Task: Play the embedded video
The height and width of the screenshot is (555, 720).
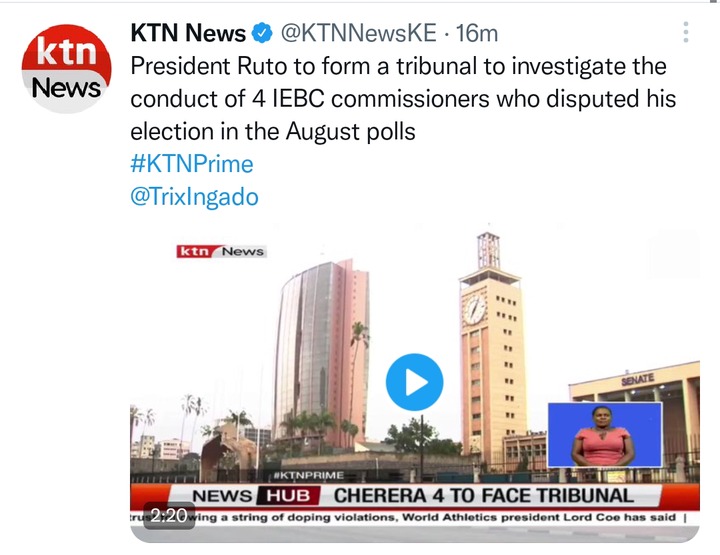Action: click(x=414, y=382)
